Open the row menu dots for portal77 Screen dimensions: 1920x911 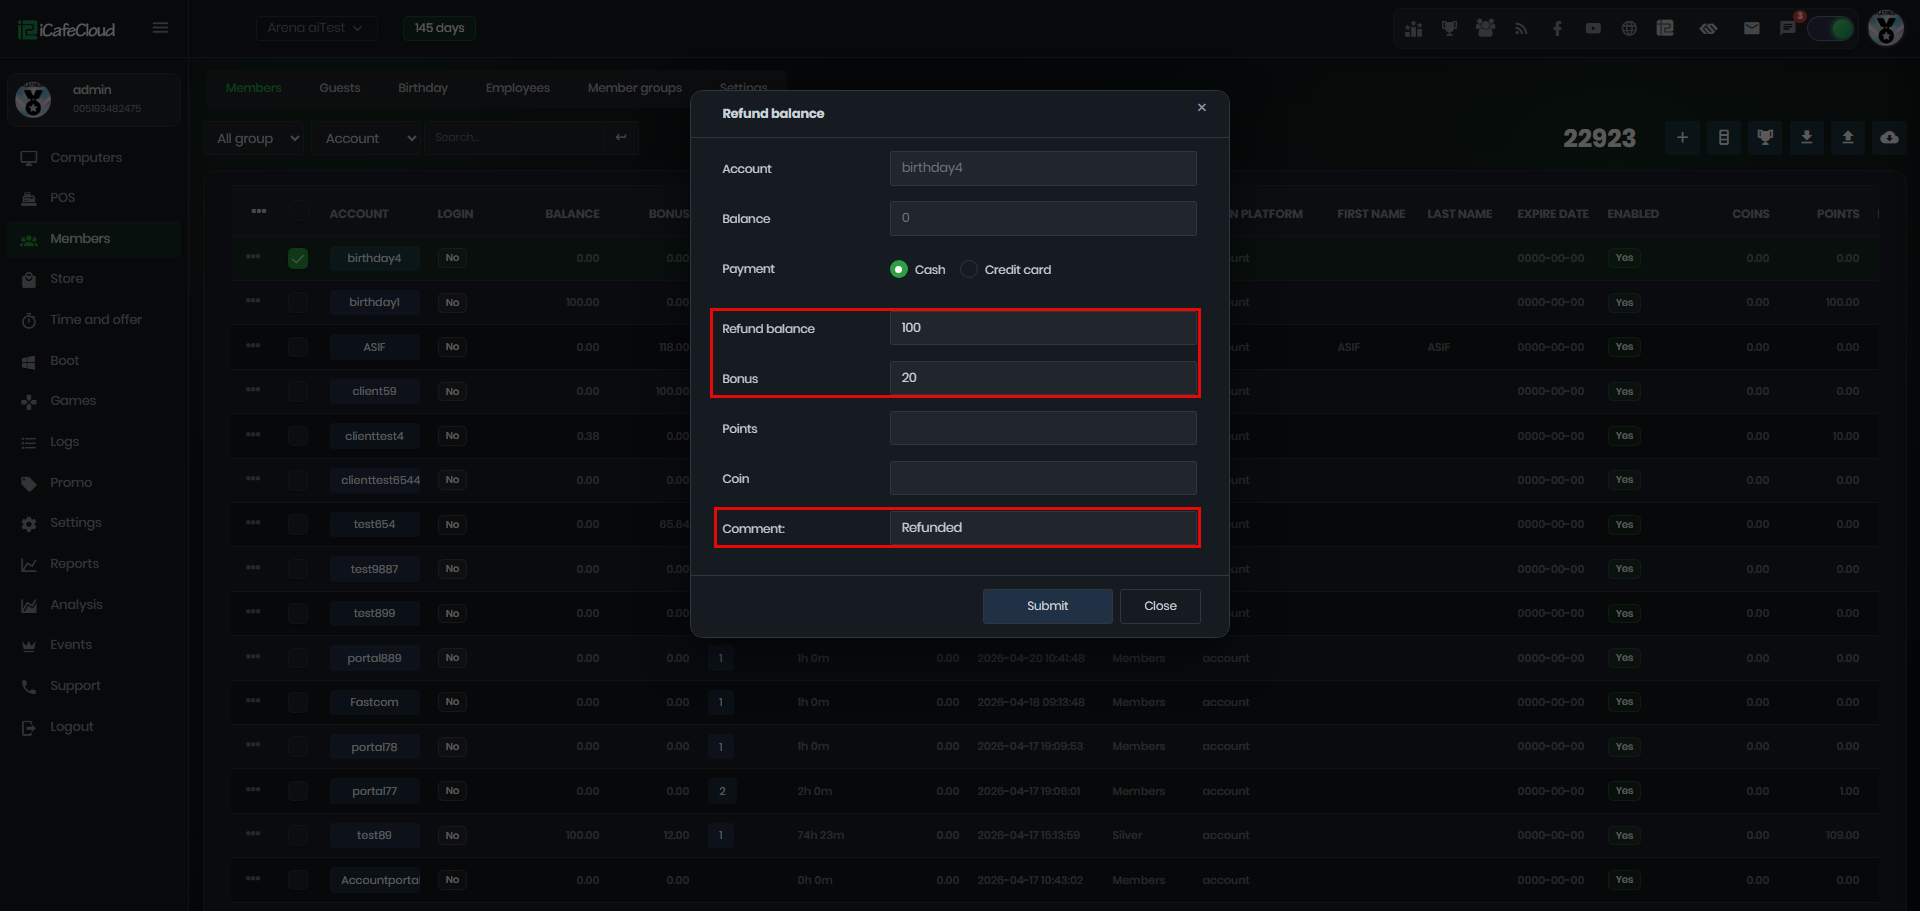[253, 789]
